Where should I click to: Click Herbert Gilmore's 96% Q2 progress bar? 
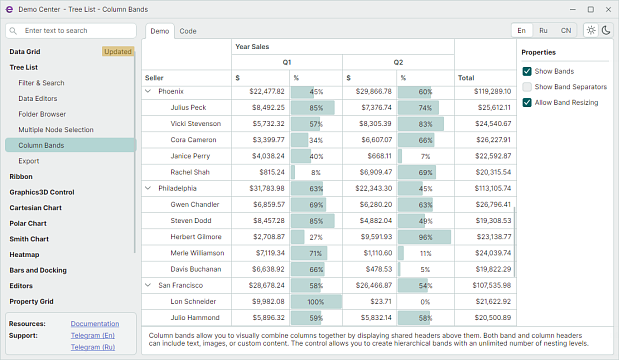click(424, 237)
